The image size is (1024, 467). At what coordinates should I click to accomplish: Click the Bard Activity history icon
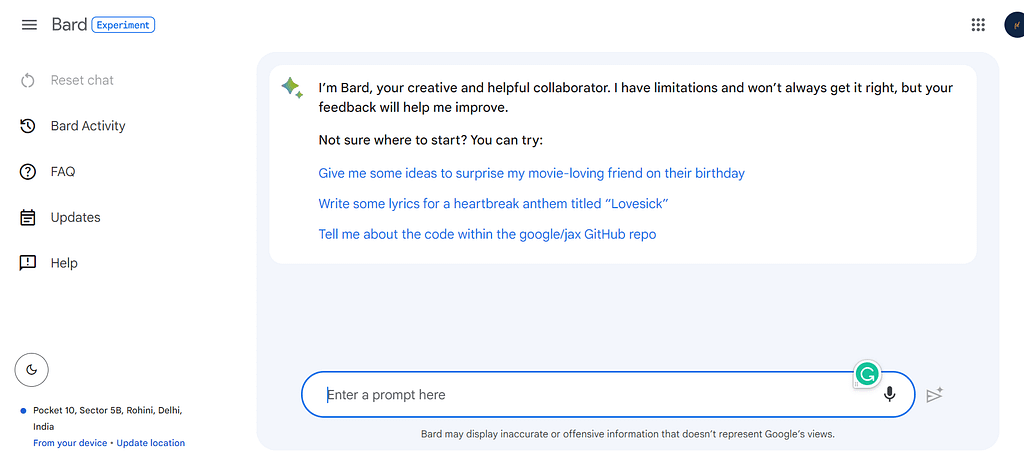(x=27, y=126)
